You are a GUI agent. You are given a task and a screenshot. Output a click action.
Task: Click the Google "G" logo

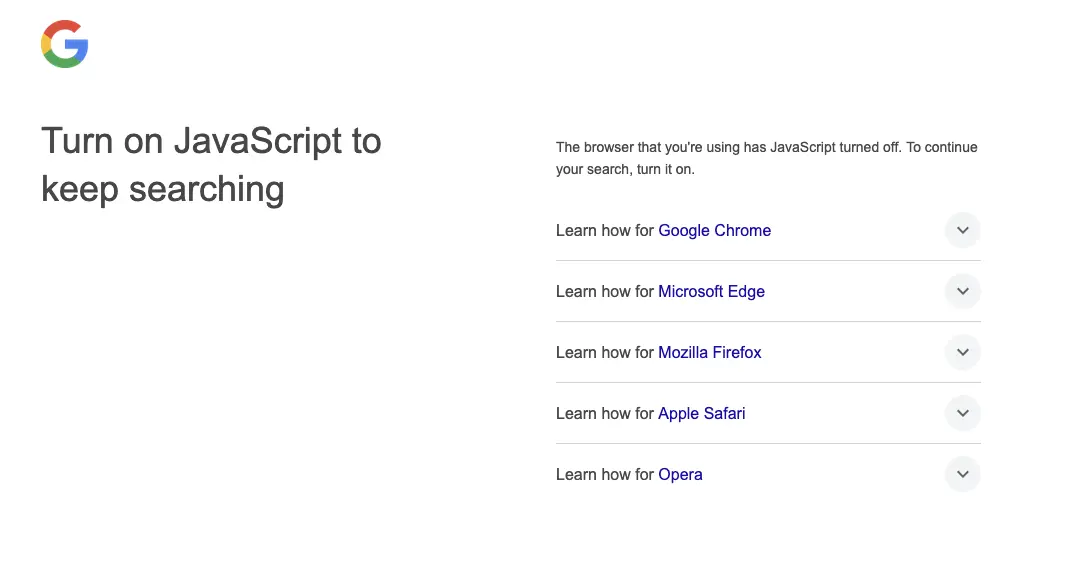coord(65,44)
